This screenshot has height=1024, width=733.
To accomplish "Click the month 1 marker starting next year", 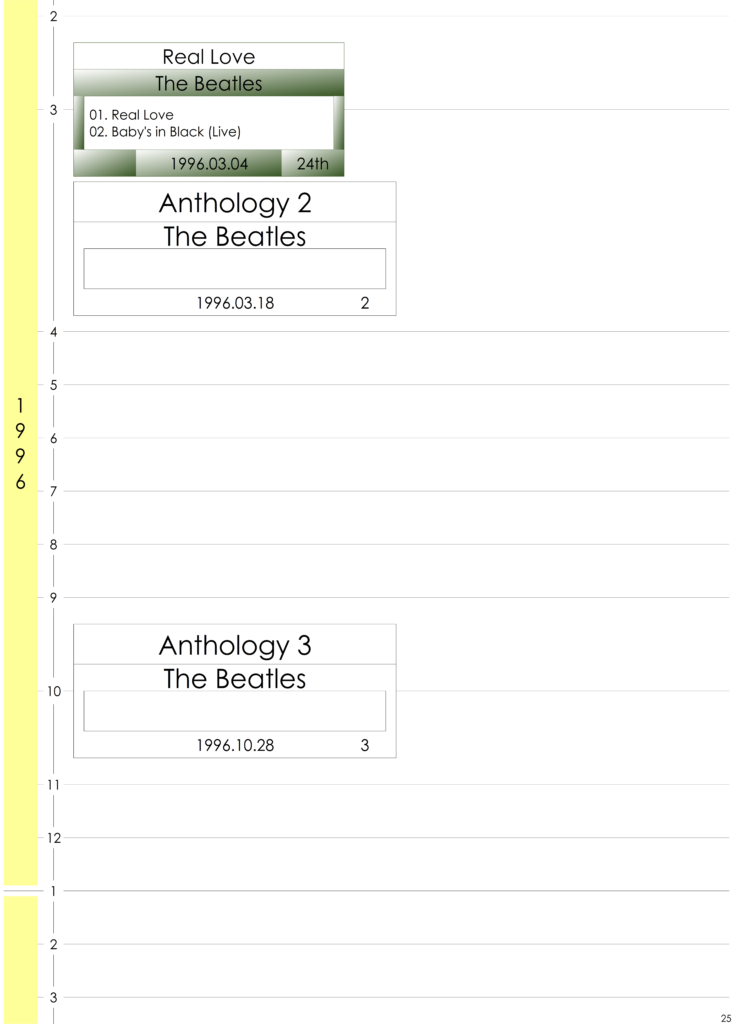I will pyautogui.click(x=53, y=891).
